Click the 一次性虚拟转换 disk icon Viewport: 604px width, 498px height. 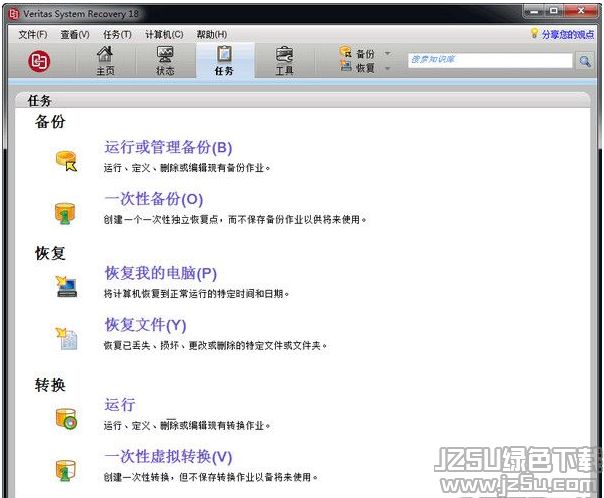[65, 471]
